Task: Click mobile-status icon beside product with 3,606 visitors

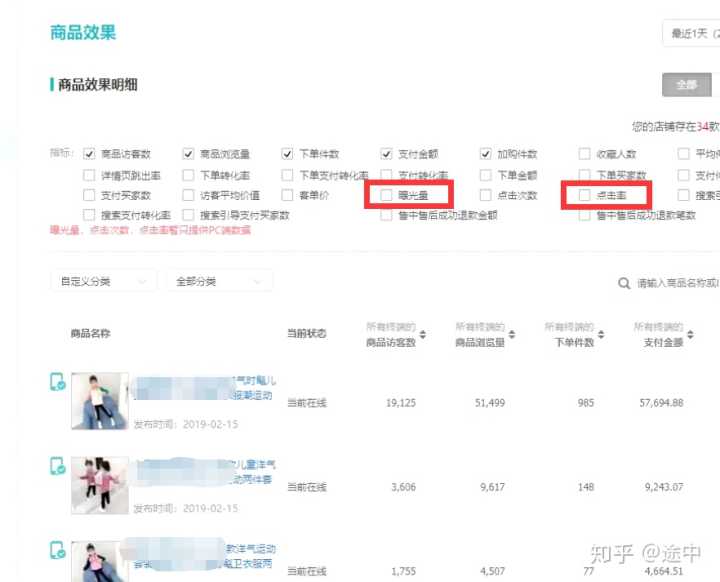Action: 57,466
